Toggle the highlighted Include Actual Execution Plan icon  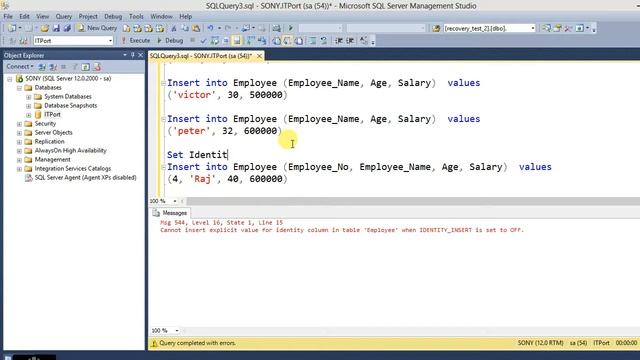(237, 41)
